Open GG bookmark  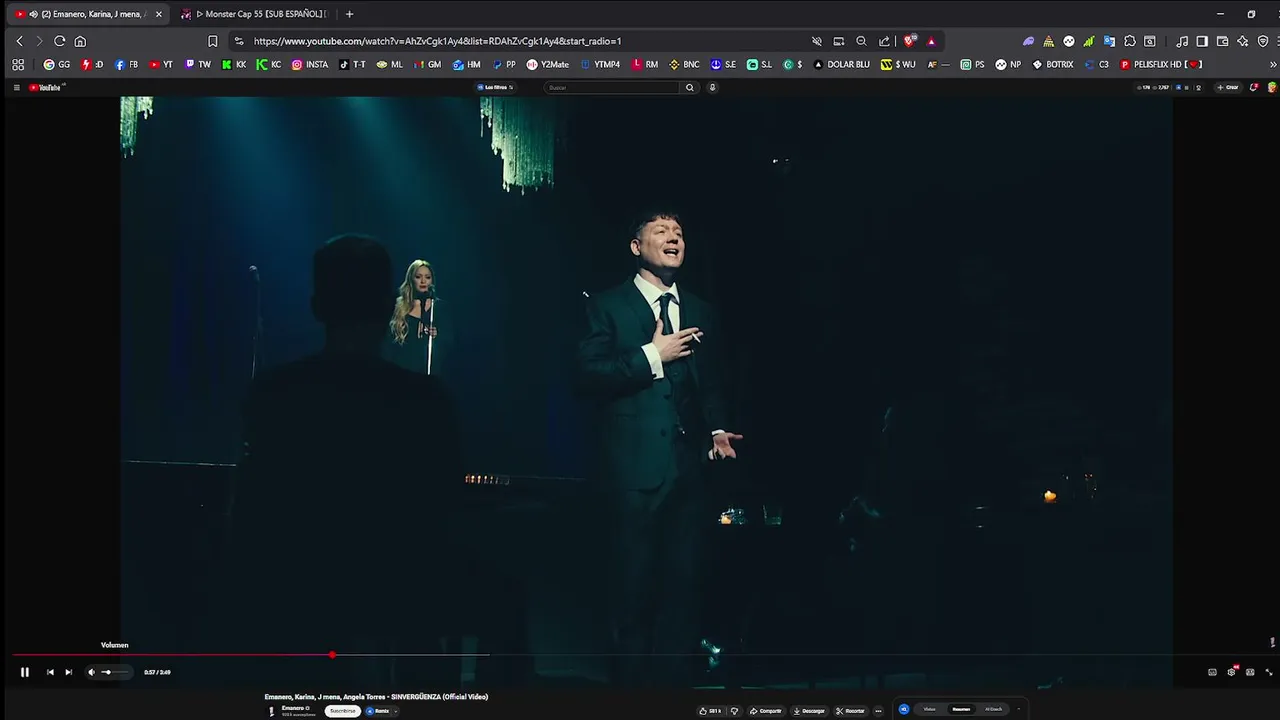pos(57,65)
